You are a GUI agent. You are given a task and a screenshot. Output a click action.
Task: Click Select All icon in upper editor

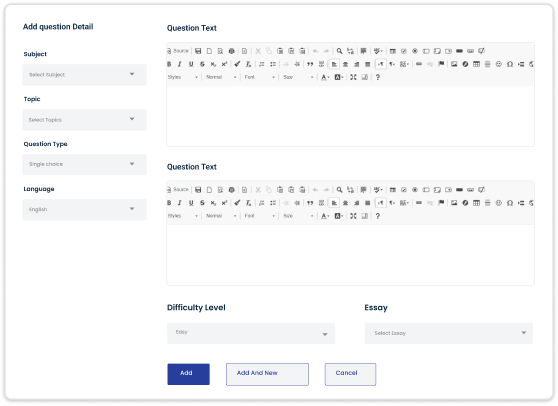[x=363, y=51]
